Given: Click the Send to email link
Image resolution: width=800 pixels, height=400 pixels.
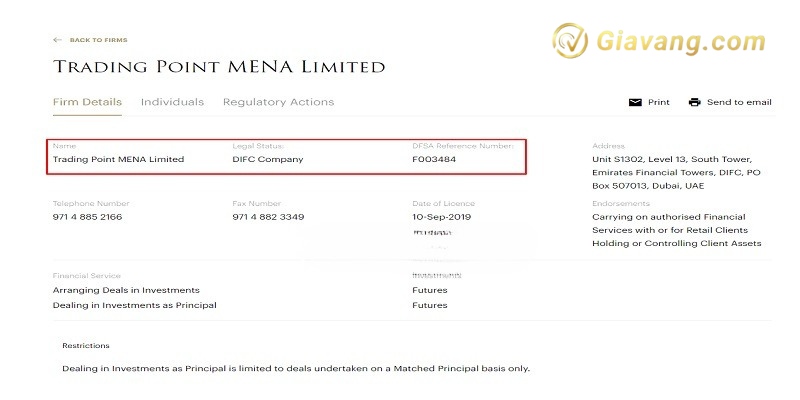Looking at the screenshot, I should (x=739, y=102).
